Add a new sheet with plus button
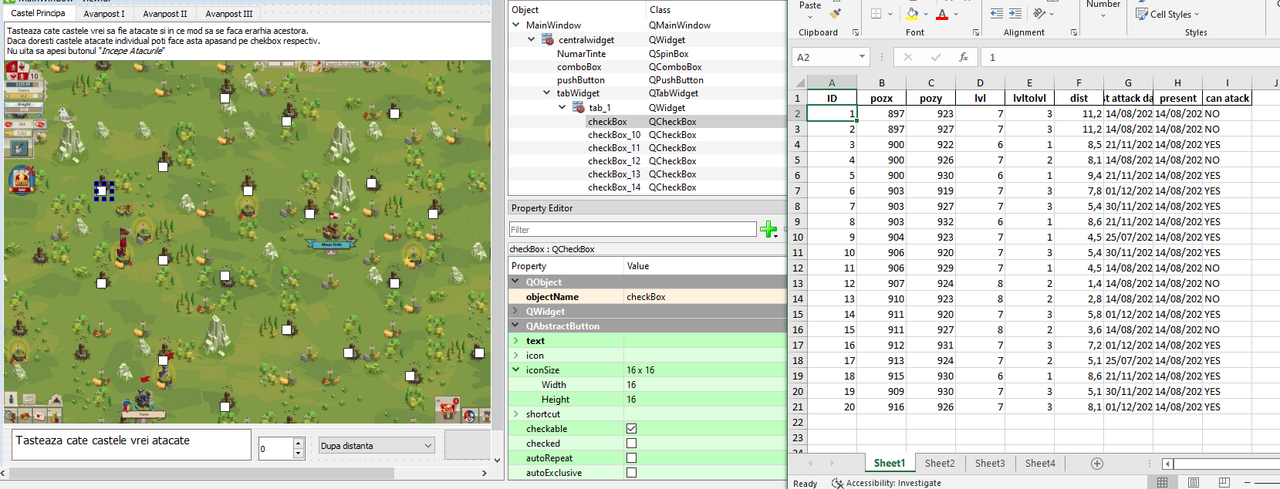This screenshot has height=489, width=1280. [x=1097, y=463]
